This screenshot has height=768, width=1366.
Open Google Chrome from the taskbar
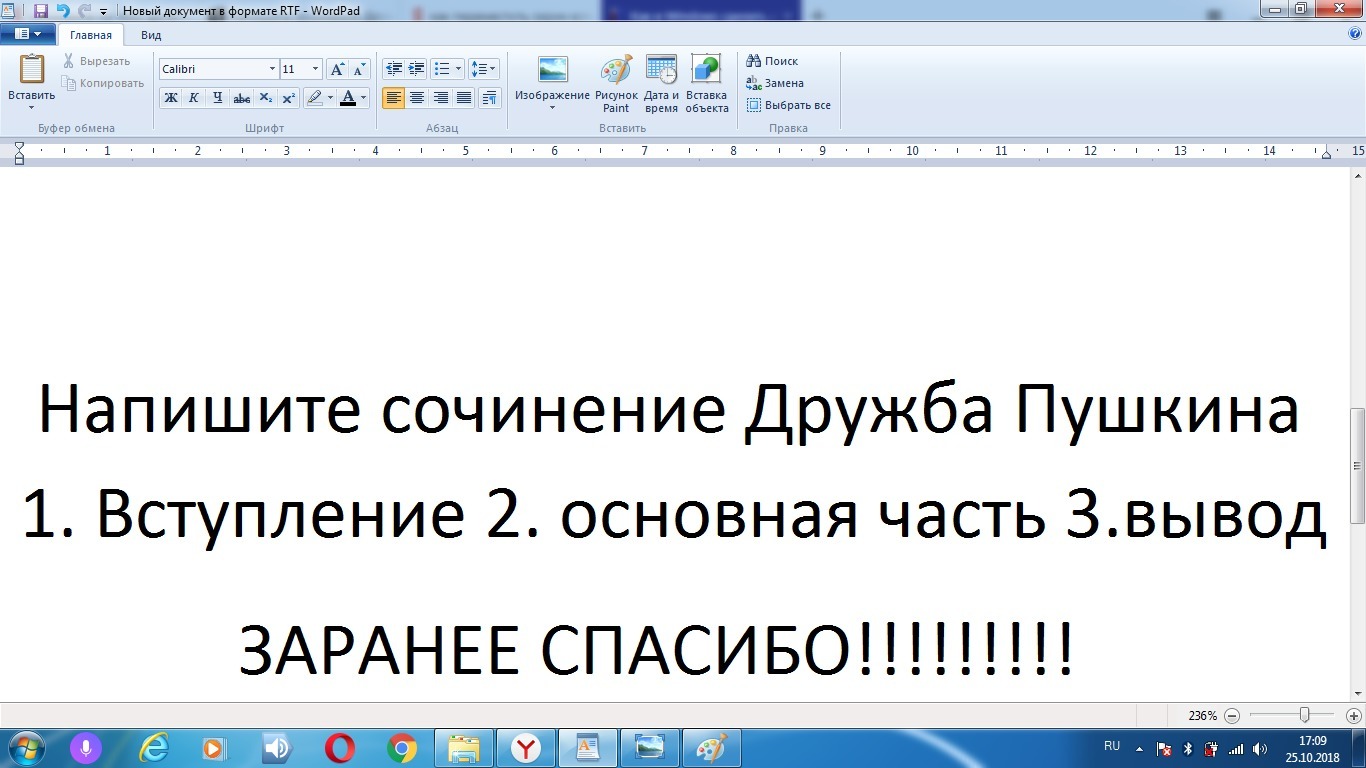point(401,747)
